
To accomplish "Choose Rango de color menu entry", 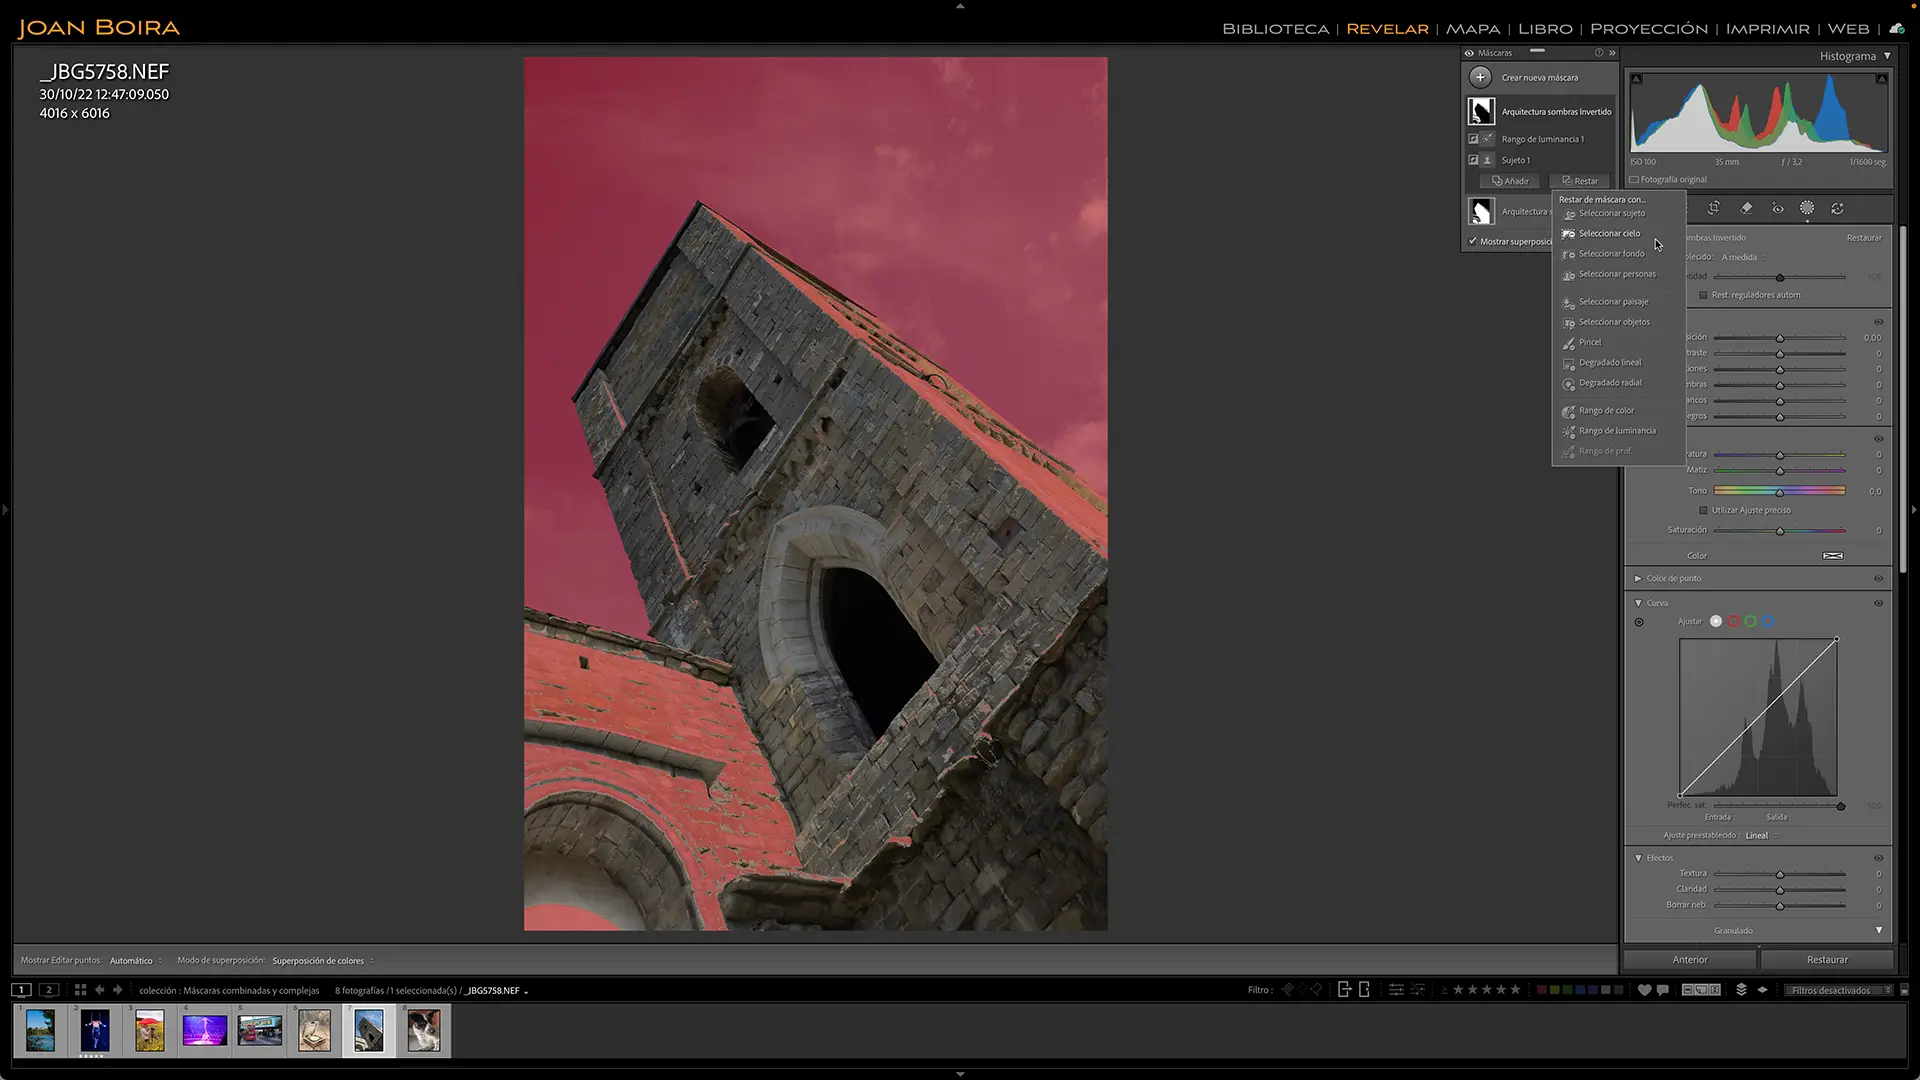I will click(x=1617, y=410).
